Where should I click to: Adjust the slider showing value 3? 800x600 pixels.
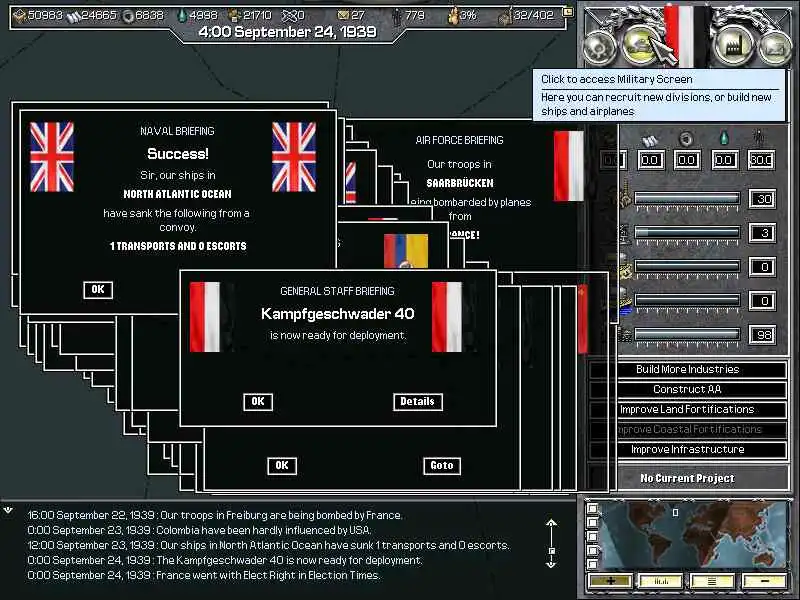687,233
